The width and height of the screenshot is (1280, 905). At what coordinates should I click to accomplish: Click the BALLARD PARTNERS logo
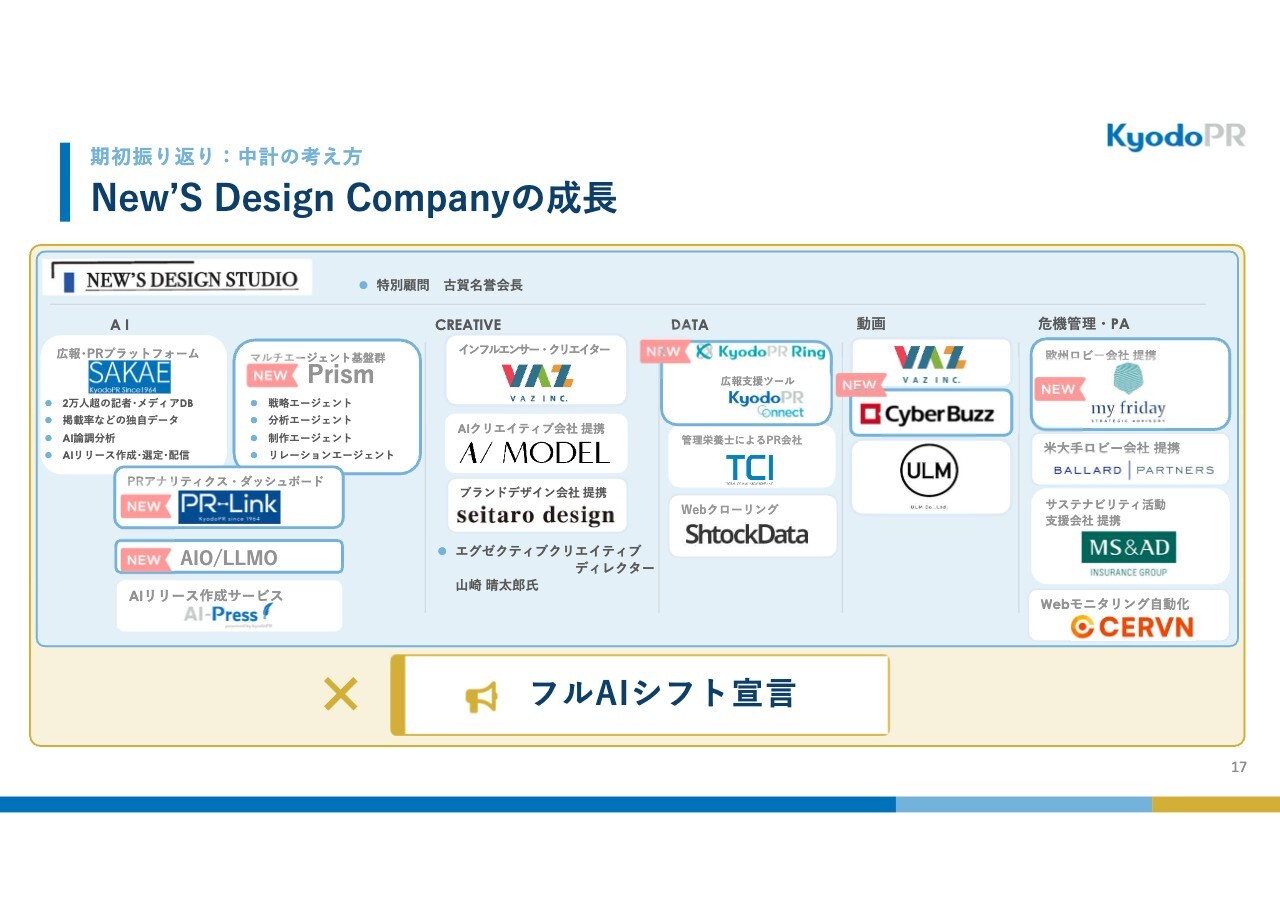[x=1133, y=470]
